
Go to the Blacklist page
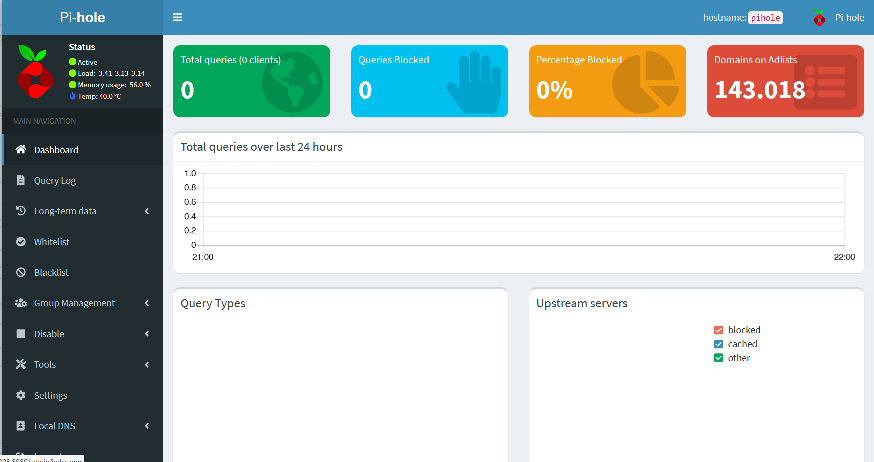click(82, 272)
